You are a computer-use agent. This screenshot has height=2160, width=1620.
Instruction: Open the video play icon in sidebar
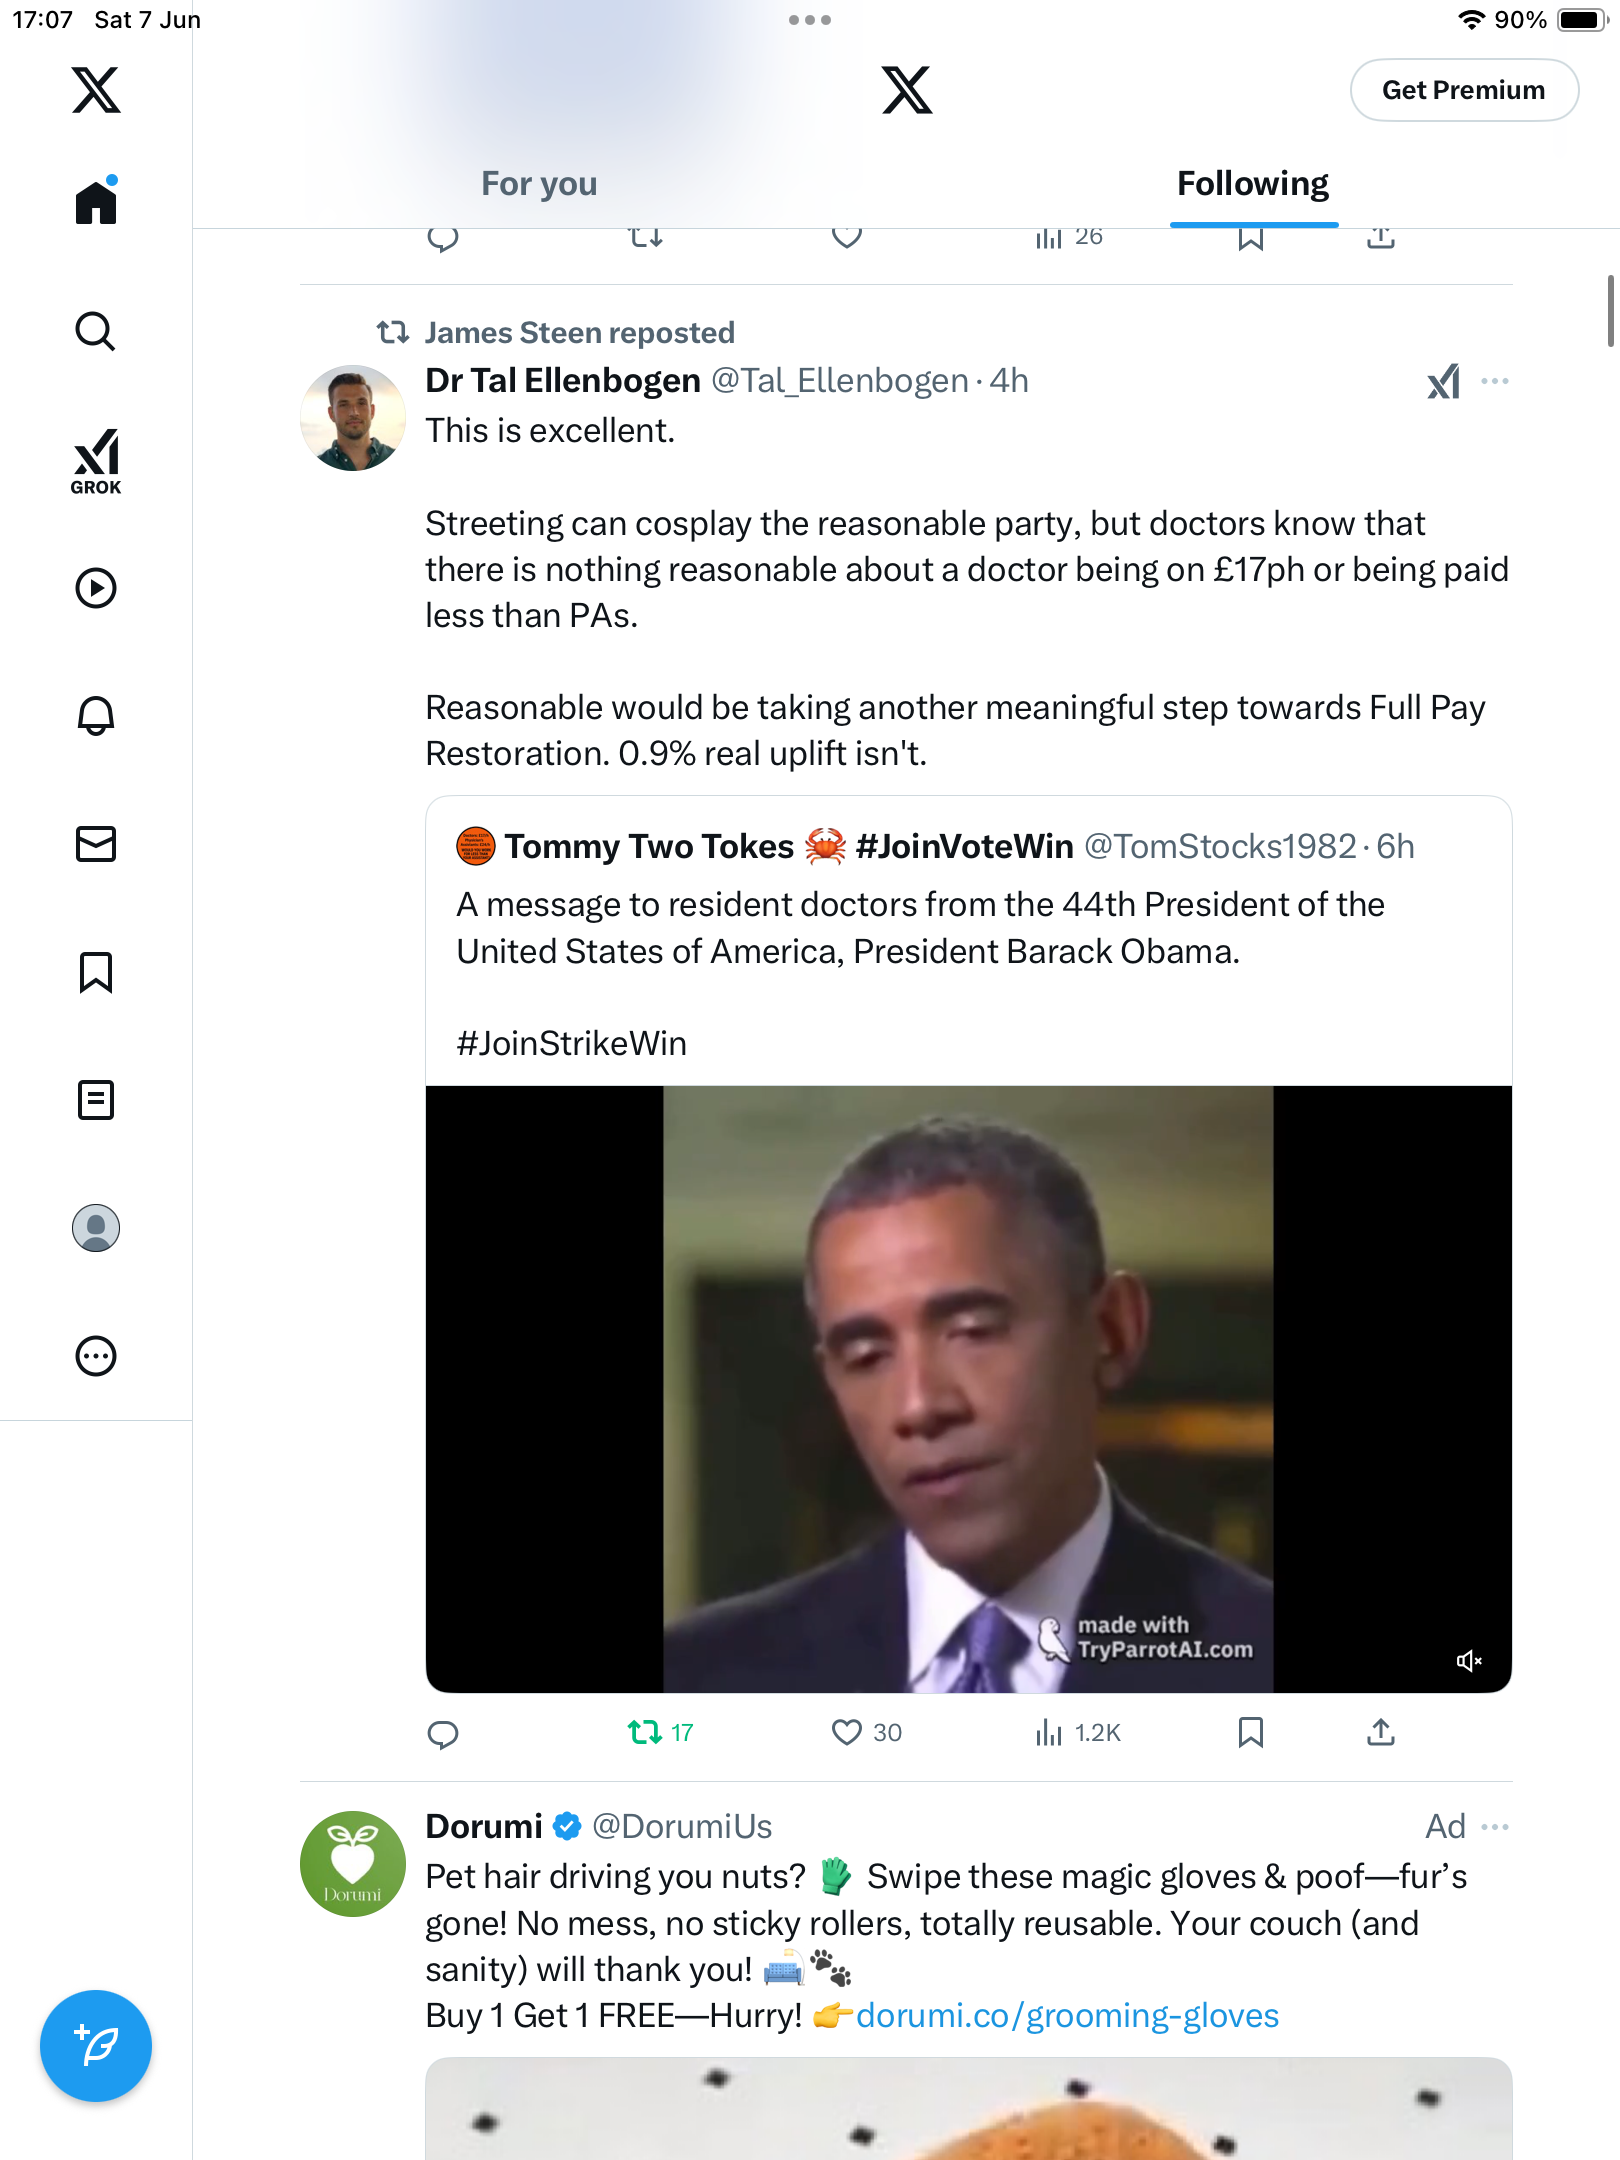tap(96, 588)
